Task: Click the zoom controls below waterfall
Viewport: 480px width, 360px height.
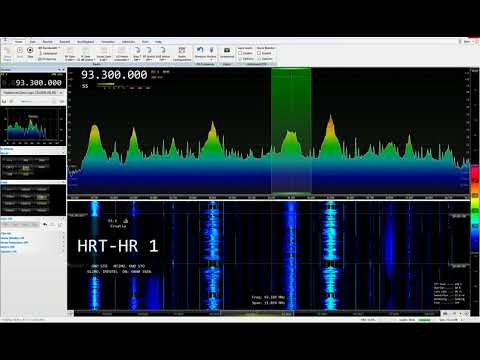Action: (455, 314)
